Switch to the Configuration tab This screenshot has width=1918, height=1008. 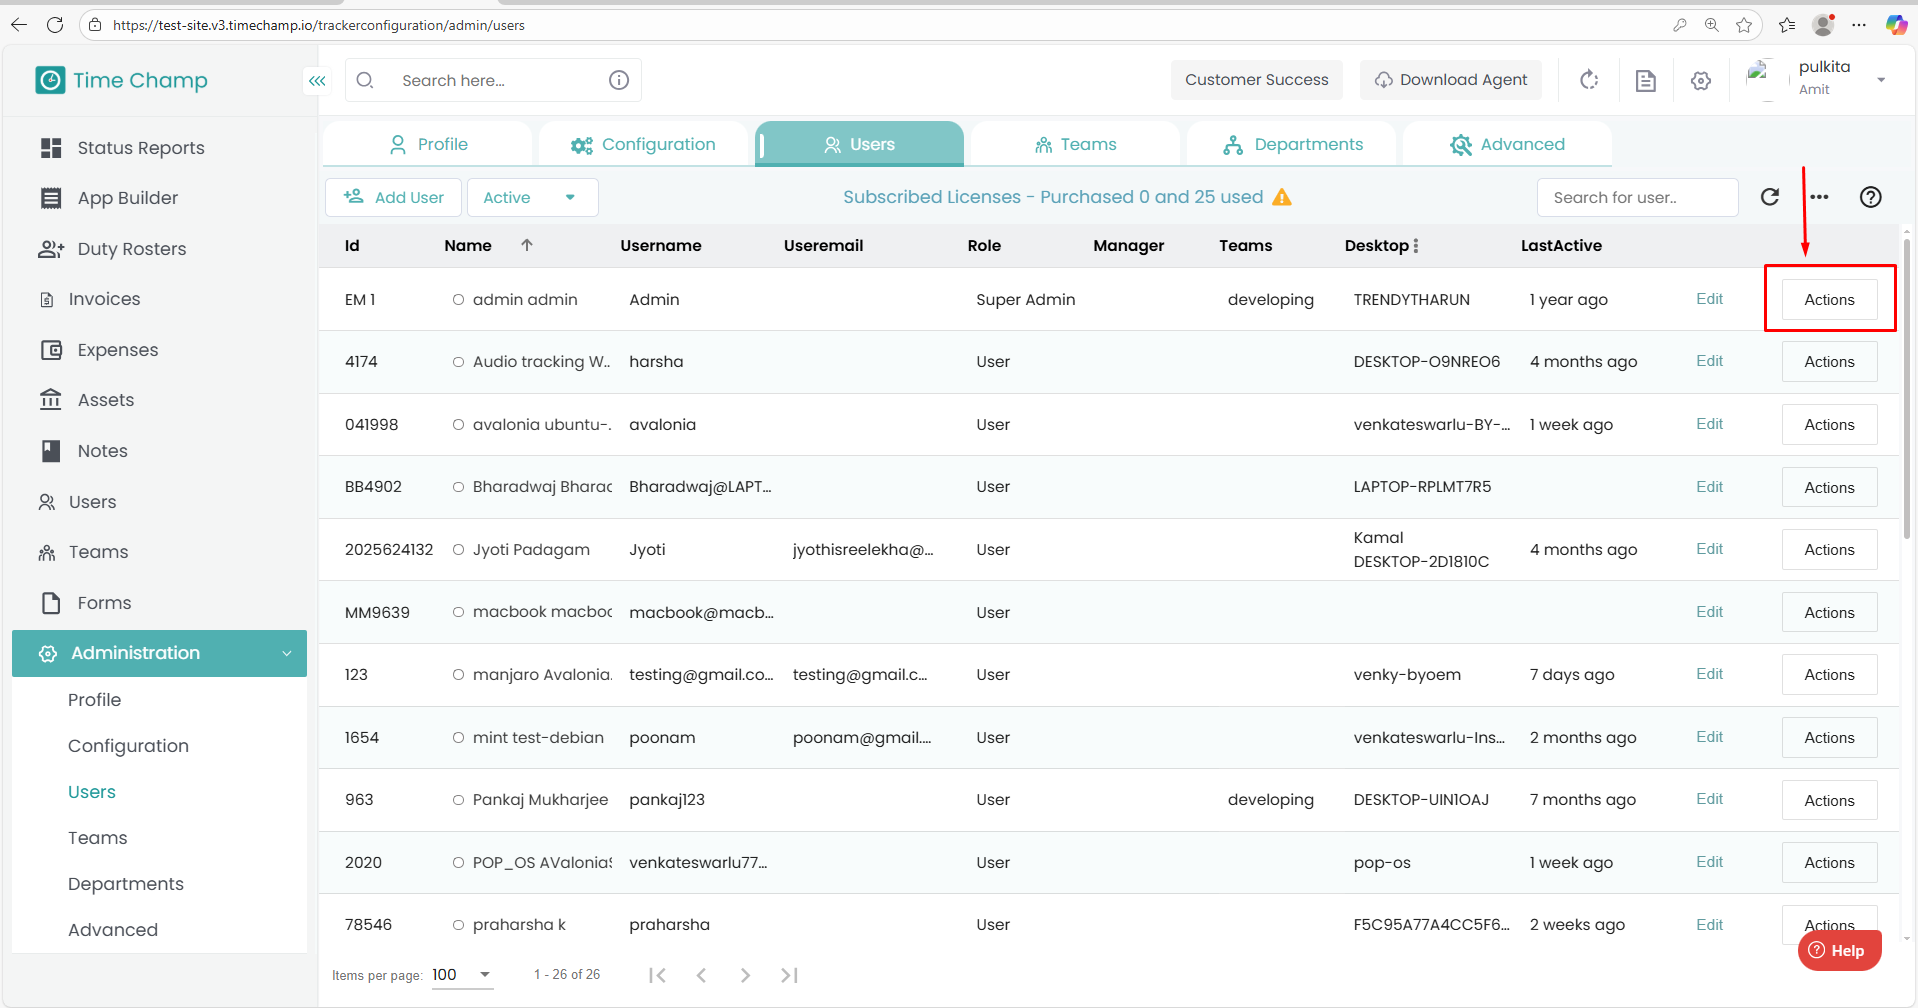coord(644,145)
